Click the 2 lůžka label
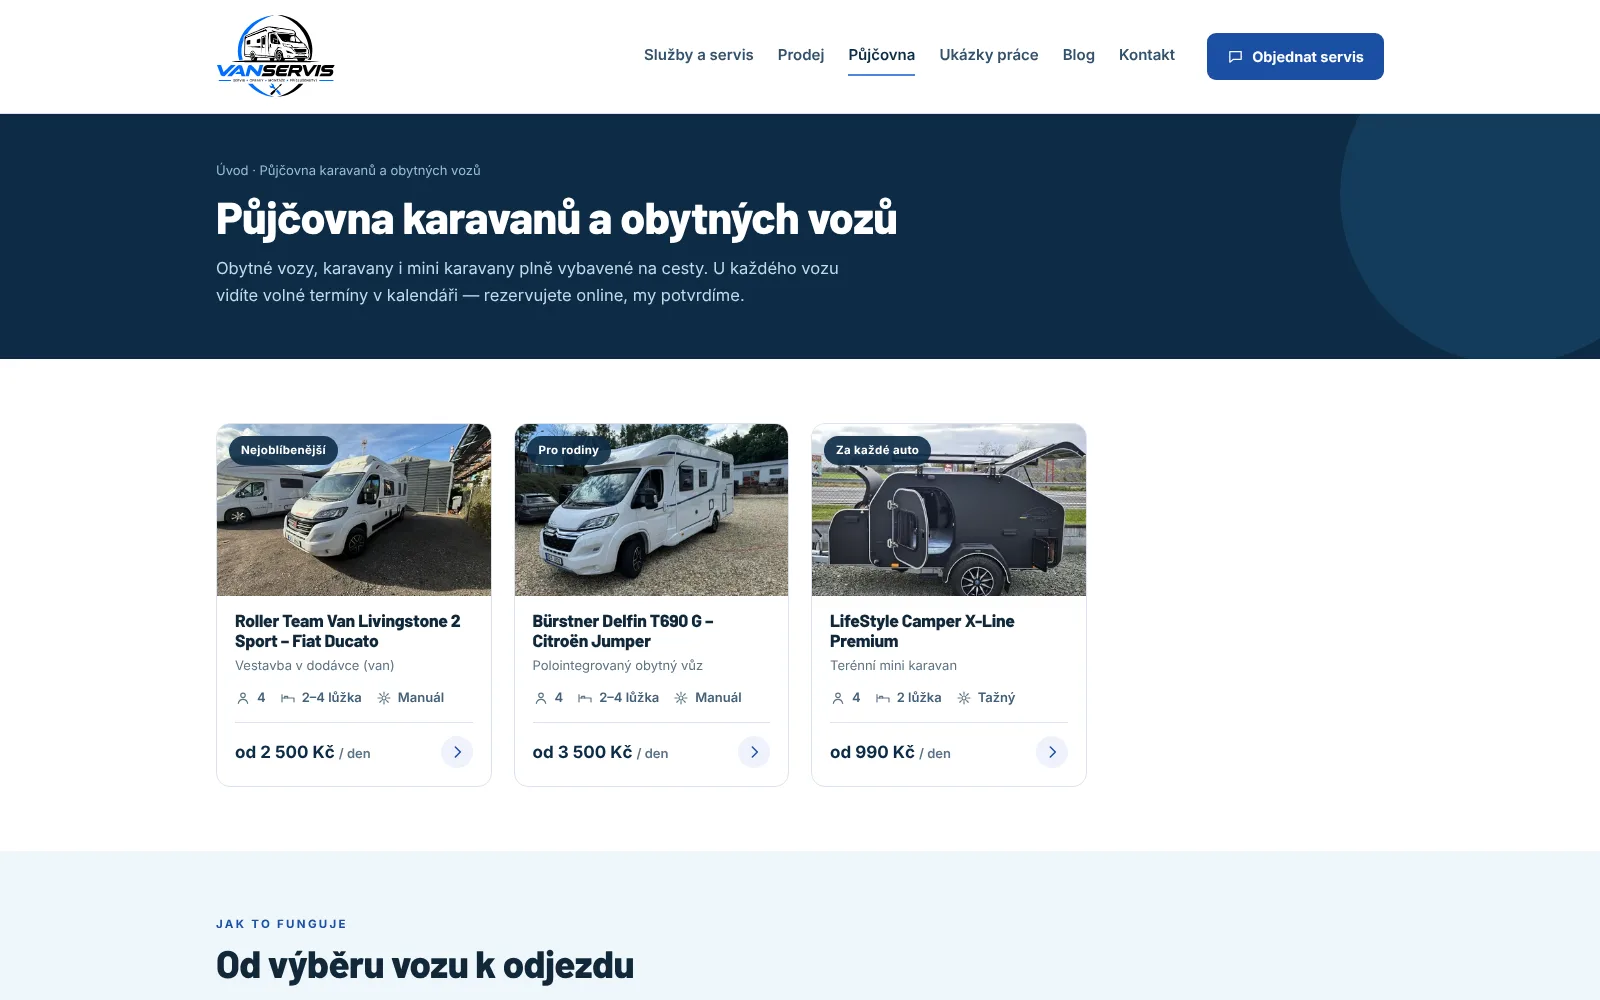The height and width of the screenshot is (1000, 1600). coord(919,697)
